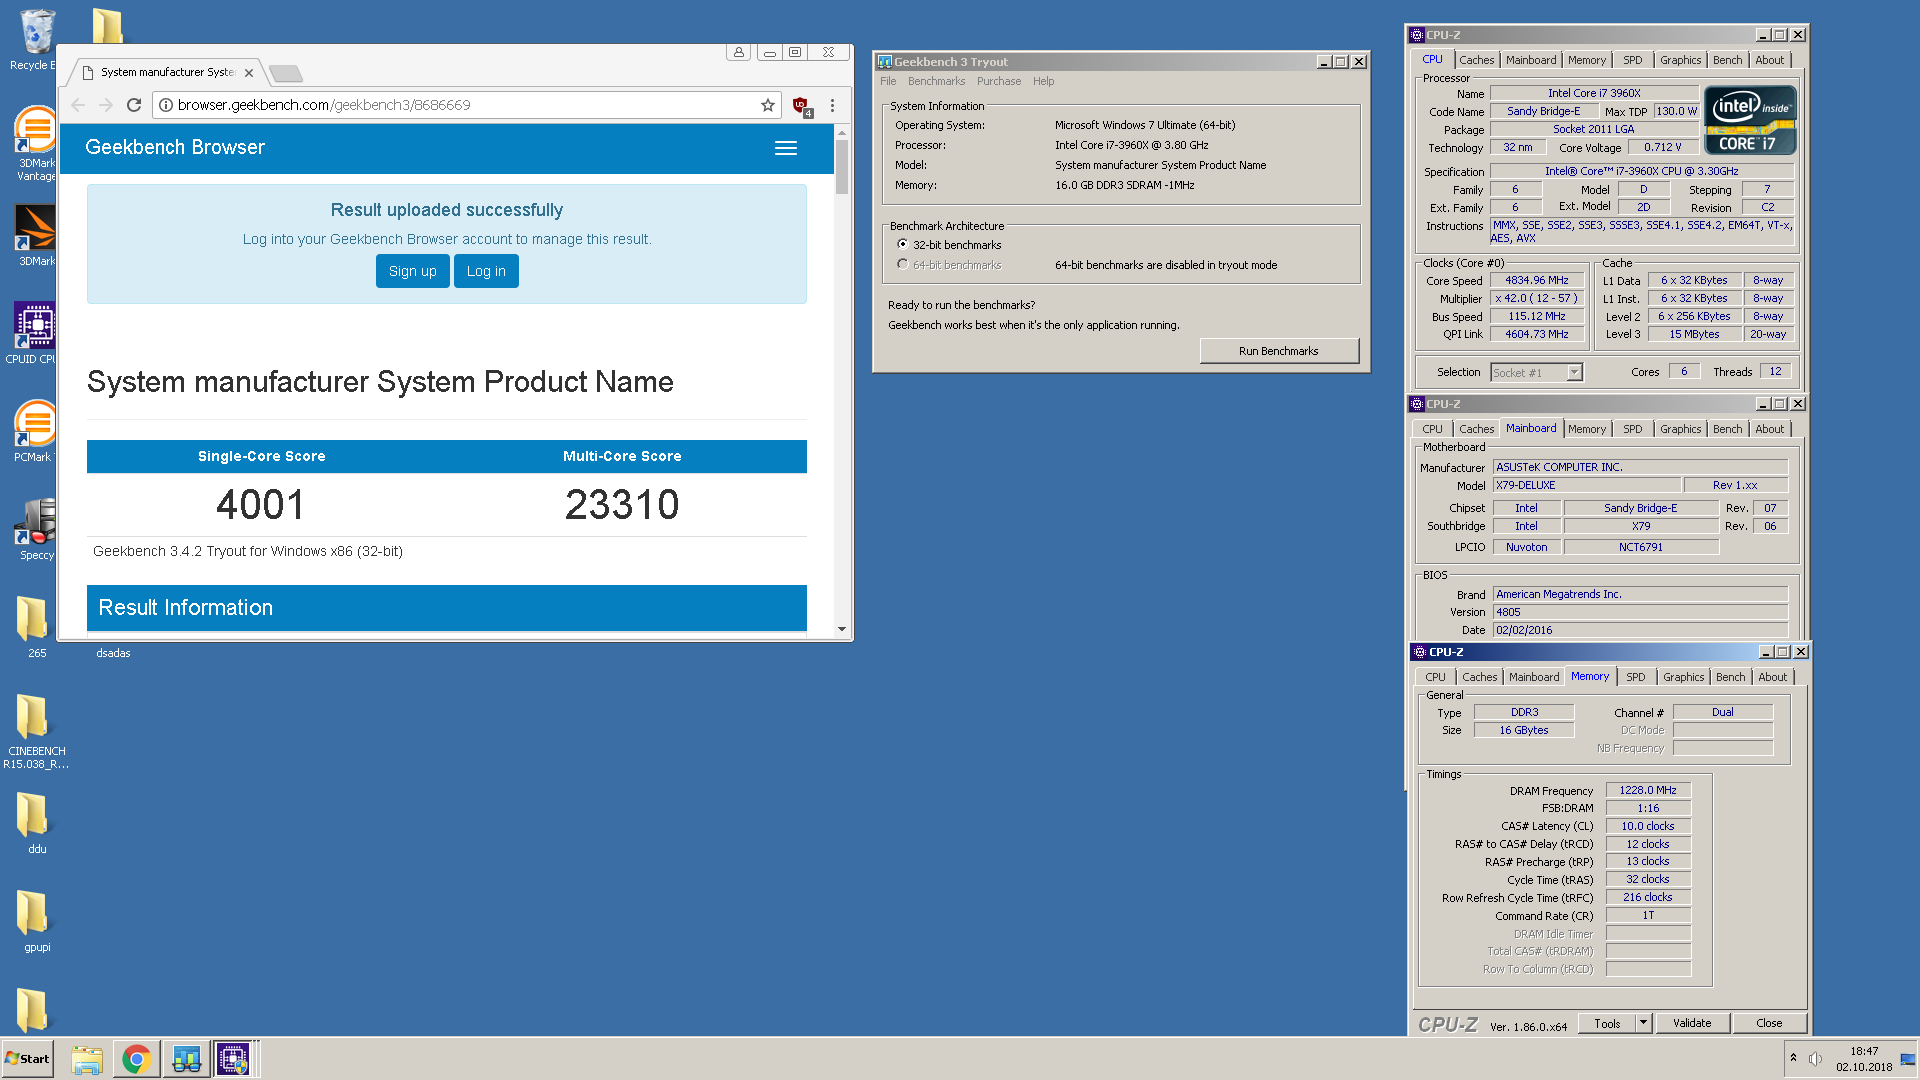
Task: Click the scrollbar down arrow in browser
Action: [842, 629]
